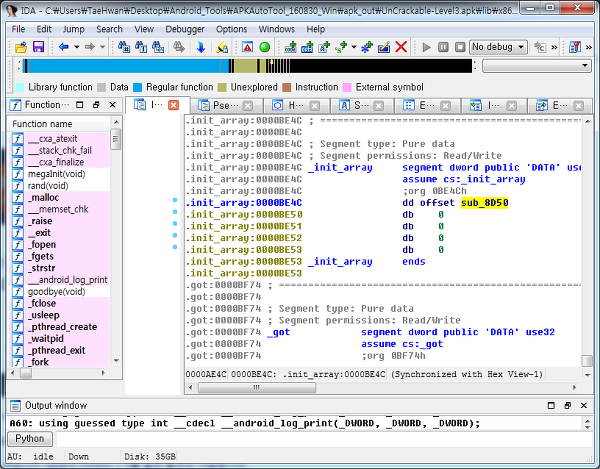Click the Function name column header
The height and width of the screenshot is (469, 600).
pyautogui.click(x=61, y=124)
